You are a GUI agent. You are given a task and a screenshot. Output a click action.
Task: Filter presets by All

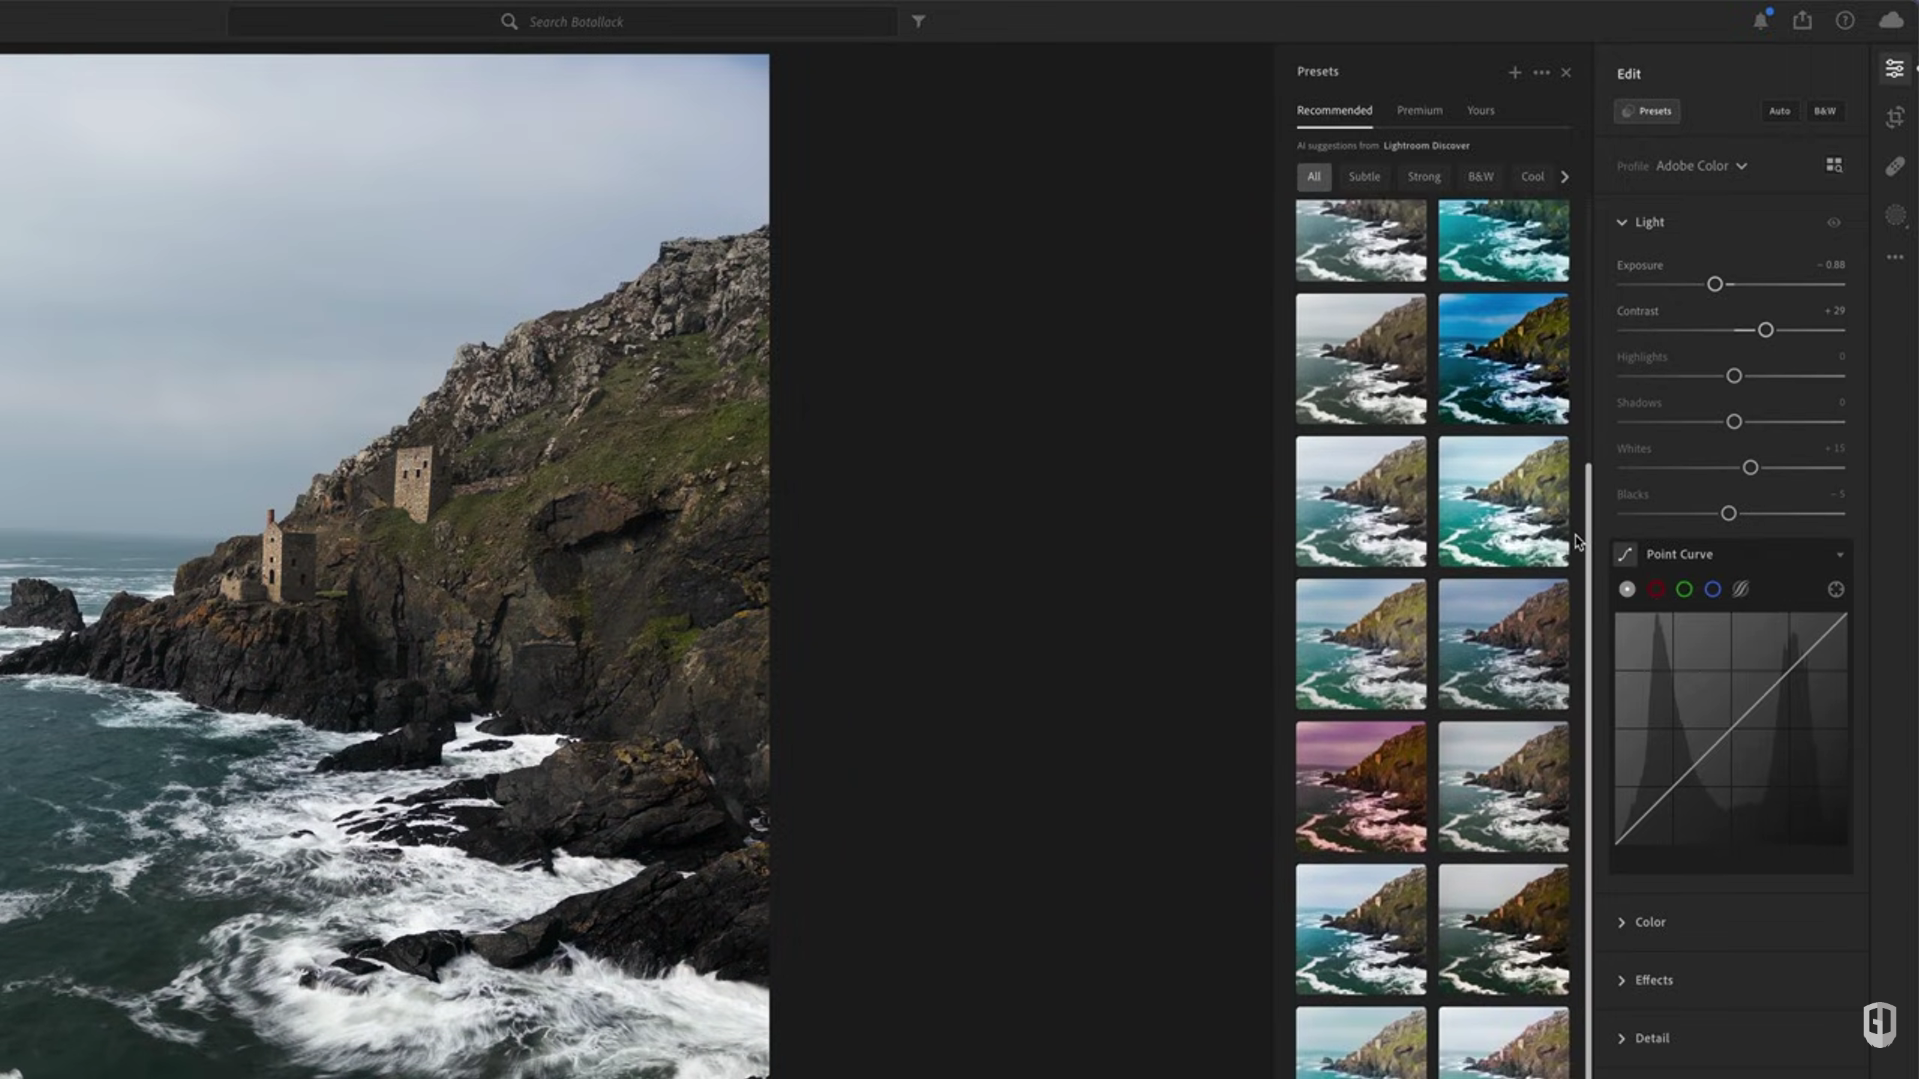point(1313,177)
